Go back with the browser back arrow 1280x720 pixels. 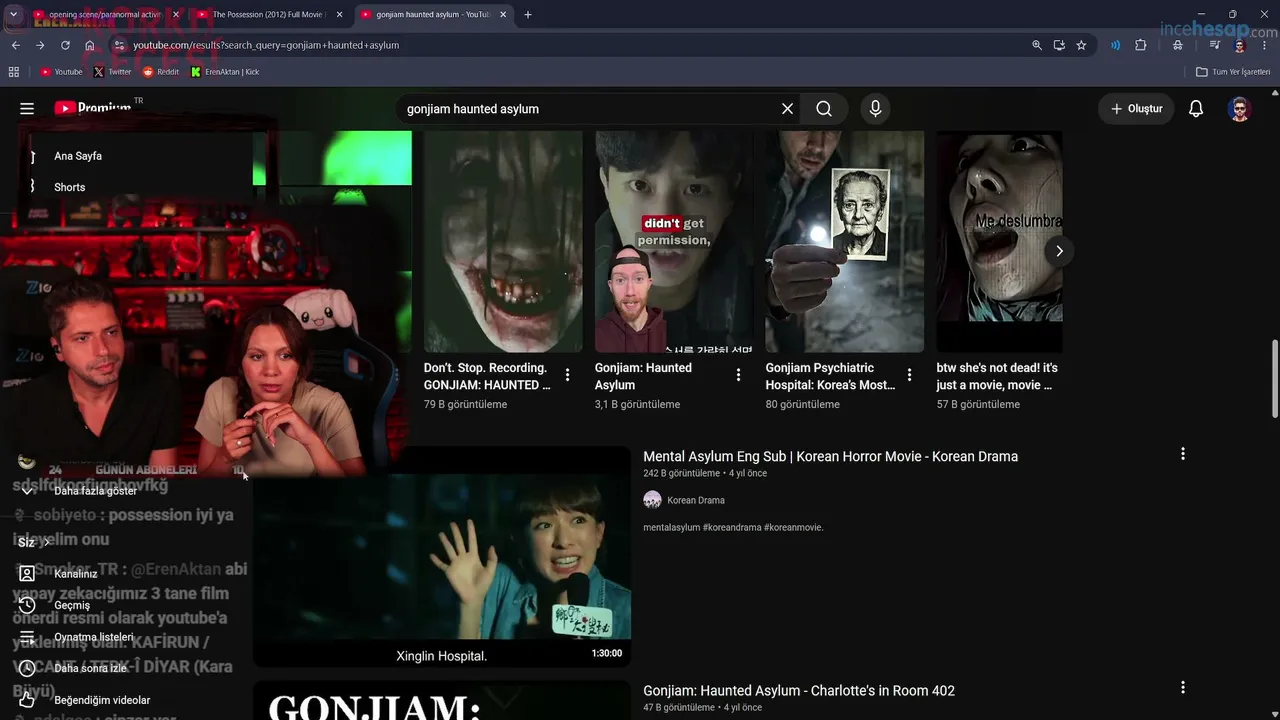point(15,45)
